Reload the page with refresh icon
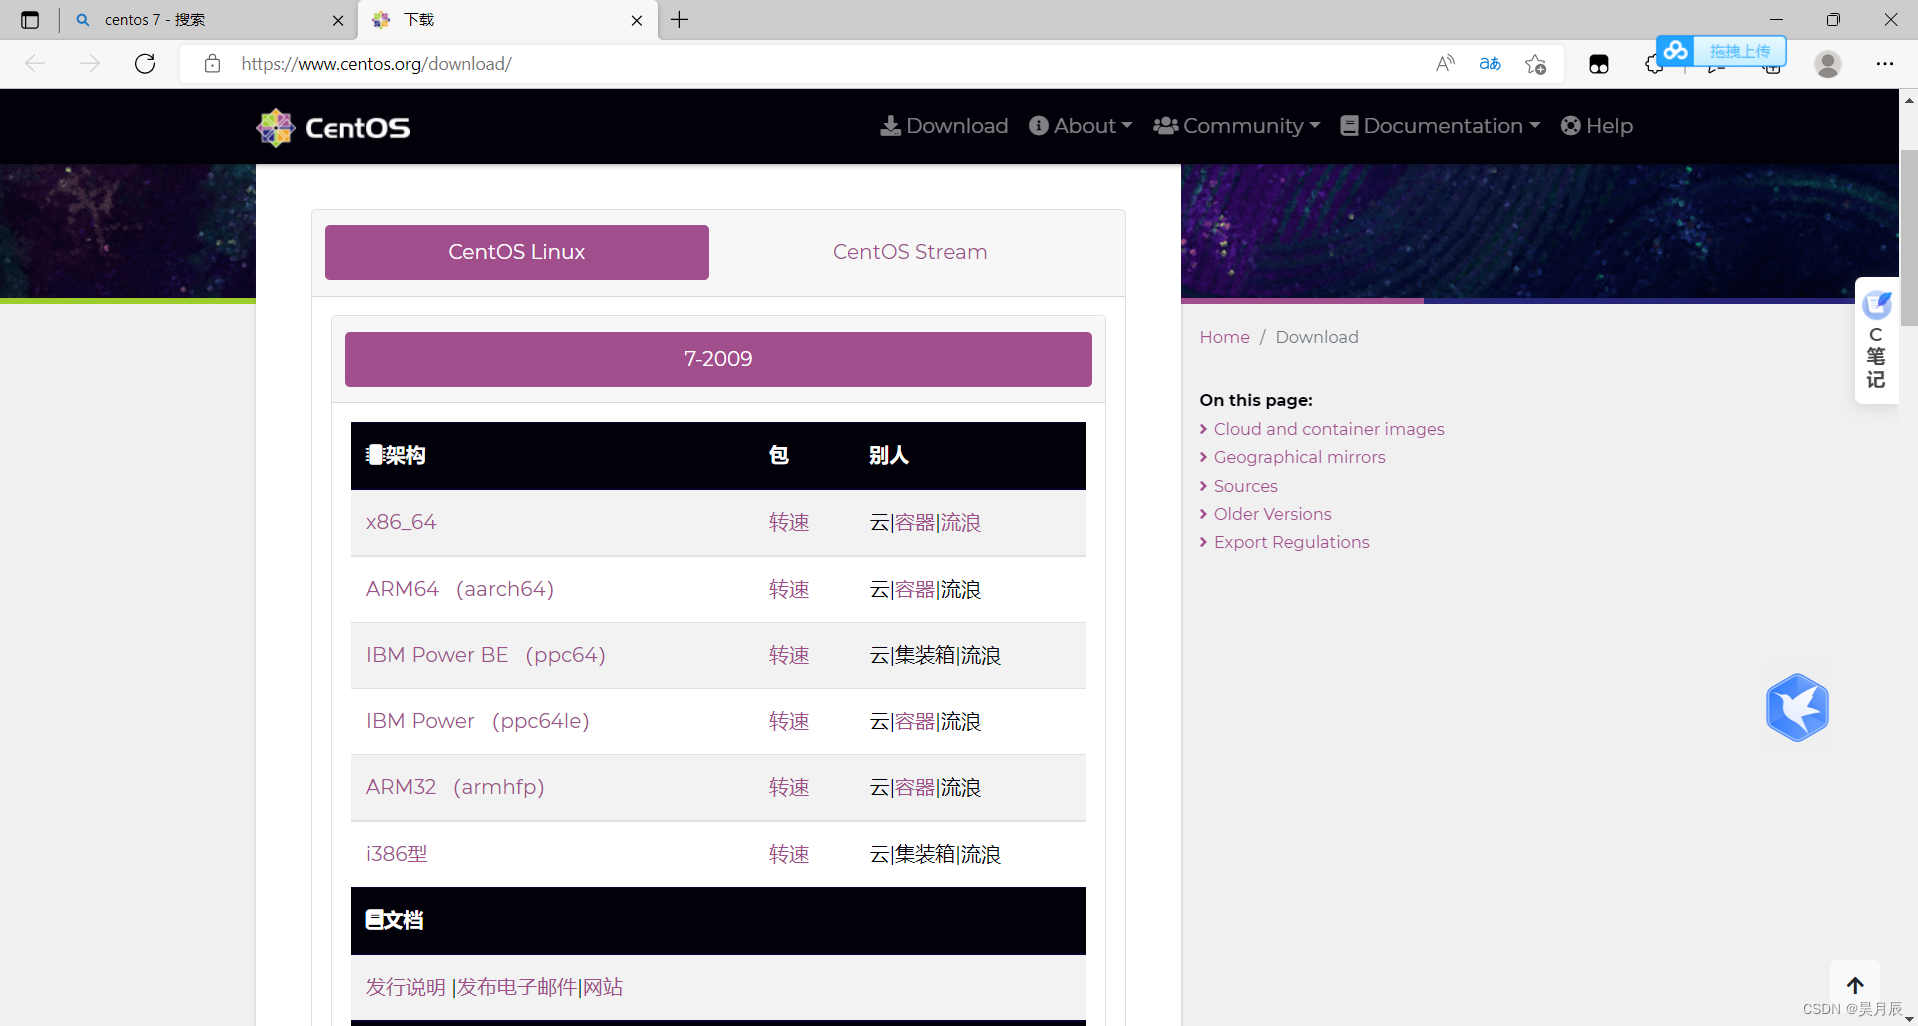The height and width of the screenshot is (1026, 1918). coord(145,64)
